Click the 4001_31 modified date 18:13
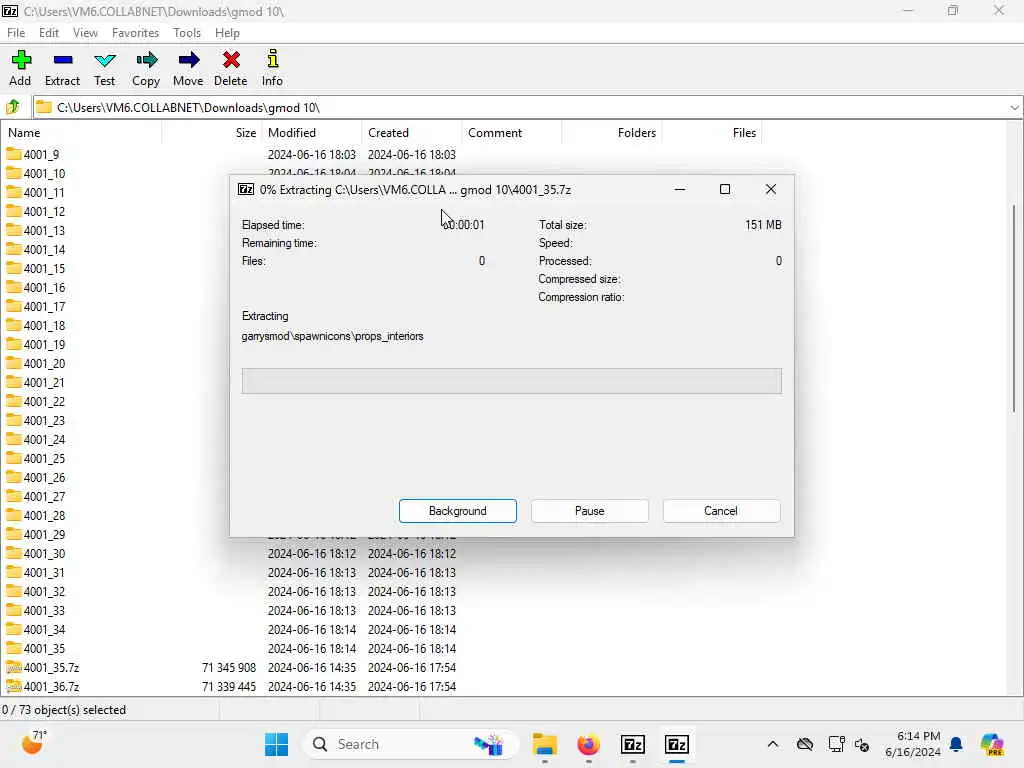This screenshot has width=1024, height=768. click(x=312, y=573)
